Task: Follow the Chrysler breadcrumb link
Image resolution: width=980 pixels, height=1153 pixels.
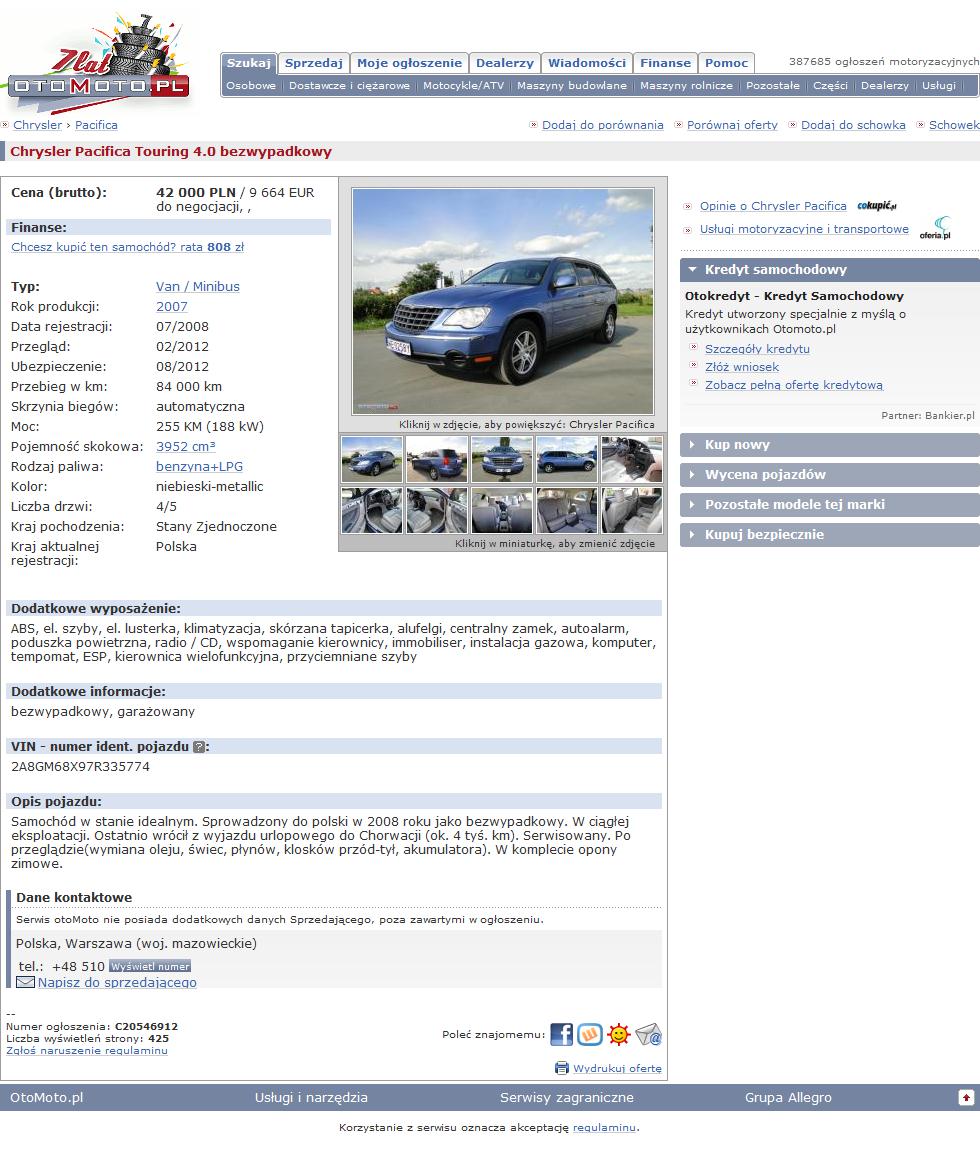Action: pos(37,125)
